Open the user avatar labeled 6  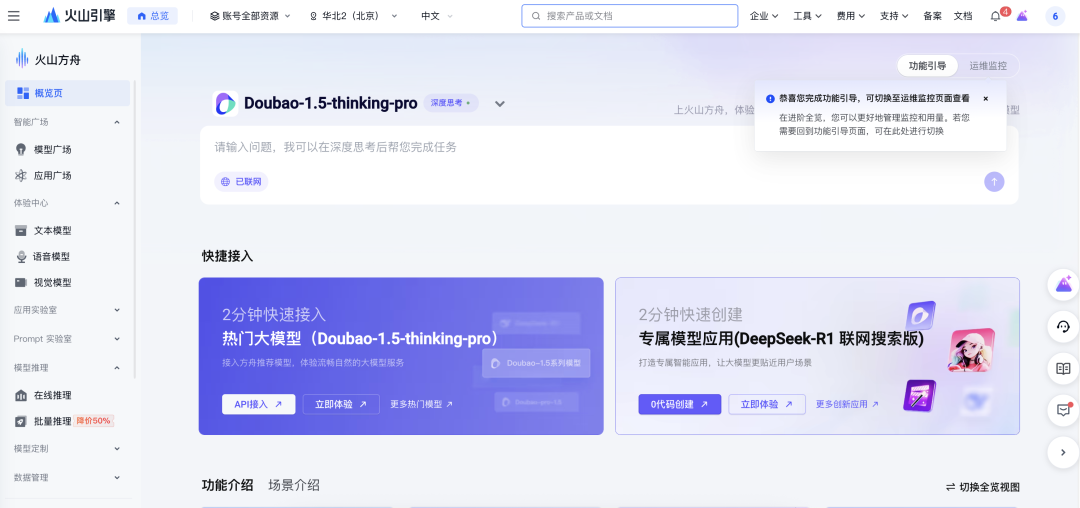[x=1055, y=17]
